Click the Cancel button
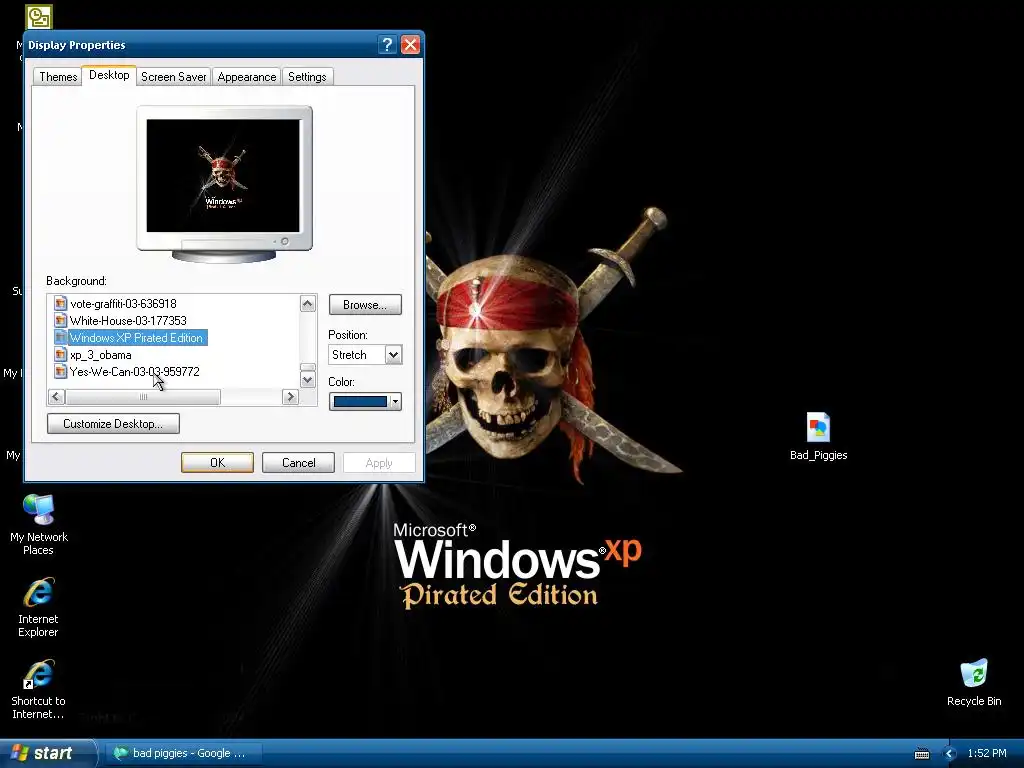Screen dimensions: 1024x768 pos(298,462)
